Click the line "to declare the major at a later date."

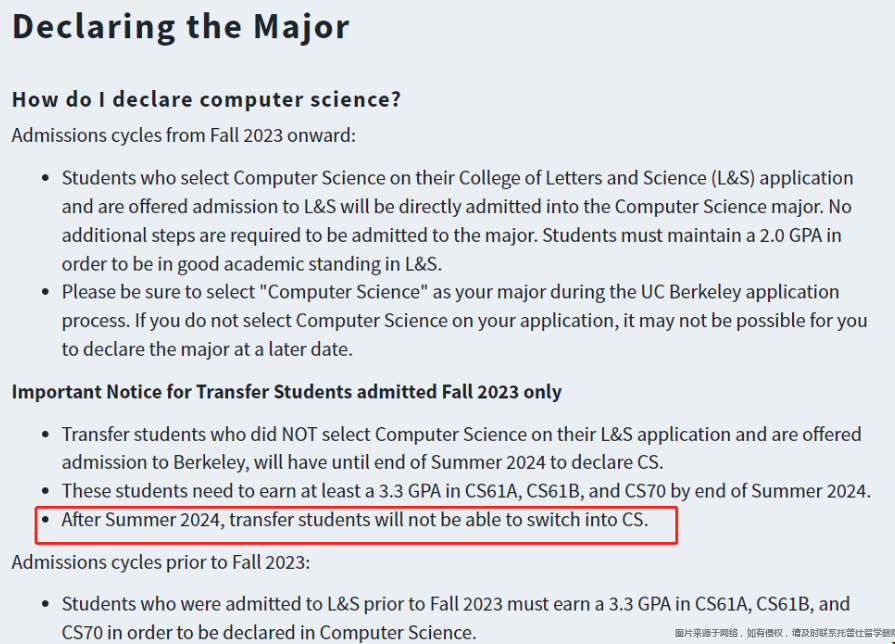click(207, 349)
